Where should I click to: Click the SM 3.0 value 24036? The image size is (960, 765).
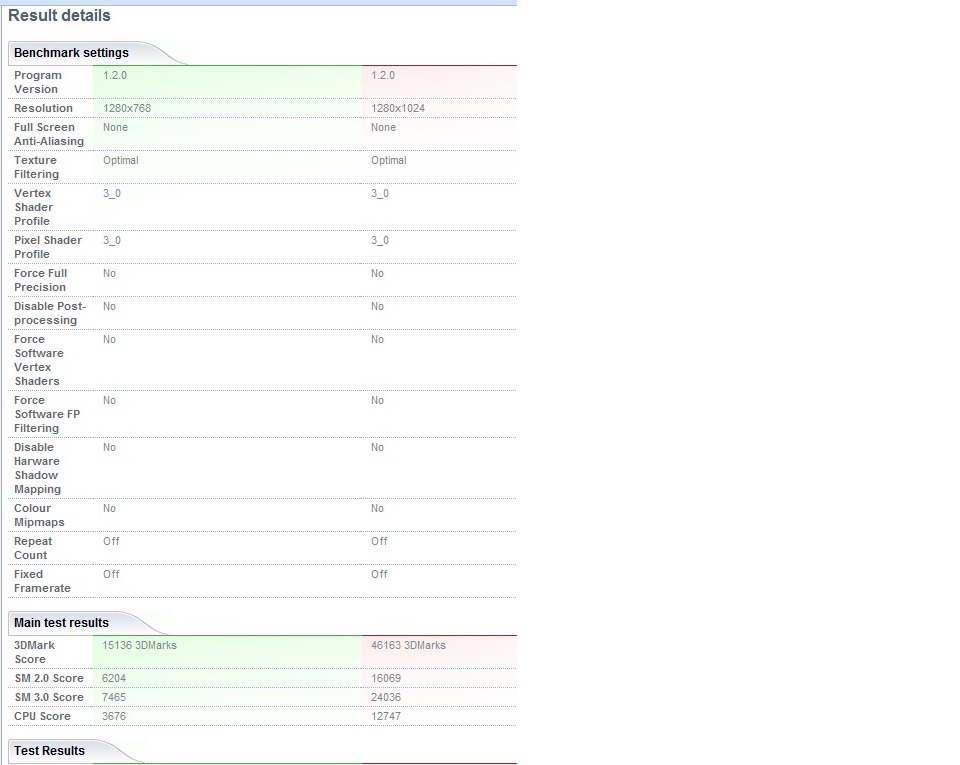pyautogui.click(x=386, y=697)
